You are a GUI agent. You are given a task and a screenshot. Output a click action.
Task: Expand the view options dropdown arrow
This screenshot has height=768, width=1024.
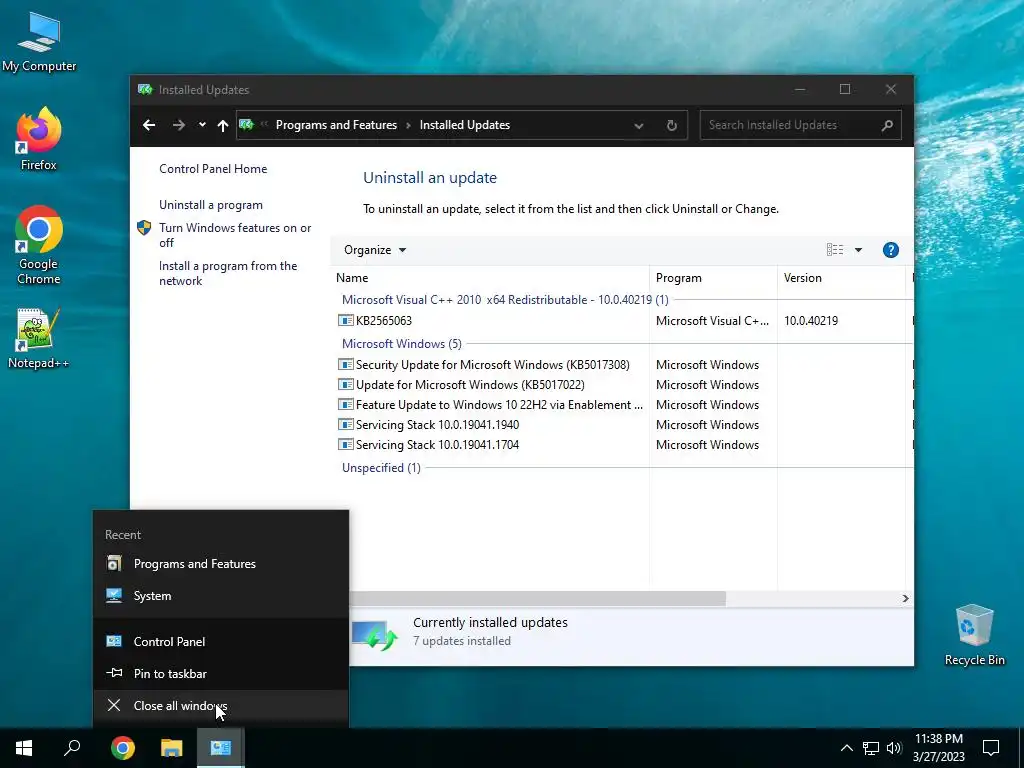tap(858, 250)
